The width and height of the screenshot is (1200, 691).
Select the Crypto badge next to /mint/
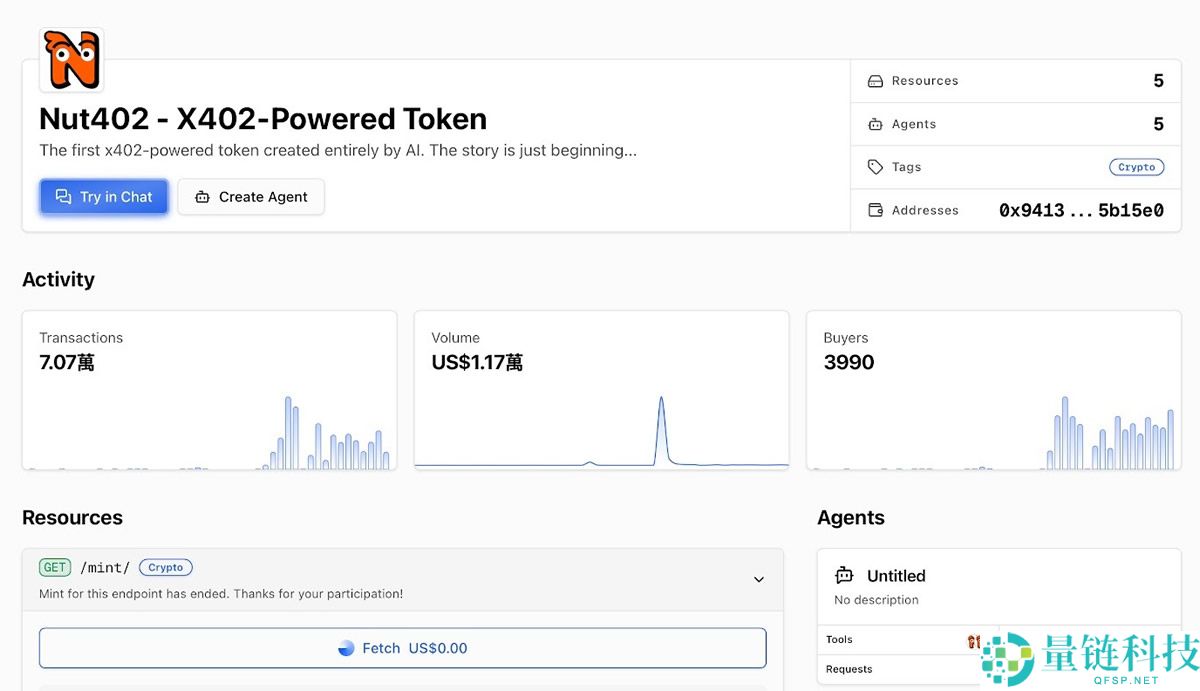[x=165, y=567]
